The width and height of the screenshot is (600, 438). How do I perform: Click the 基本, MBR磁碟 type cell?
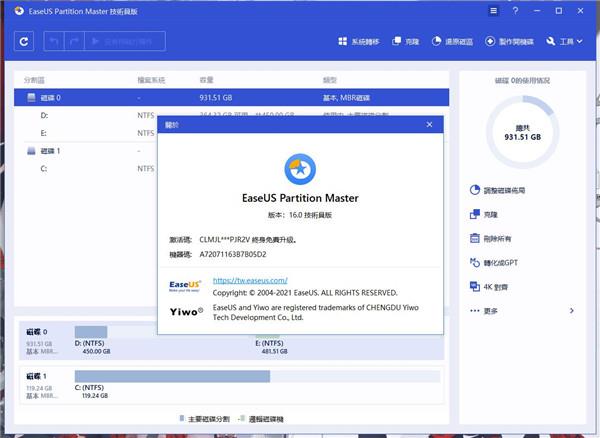[x=346, y=98]
